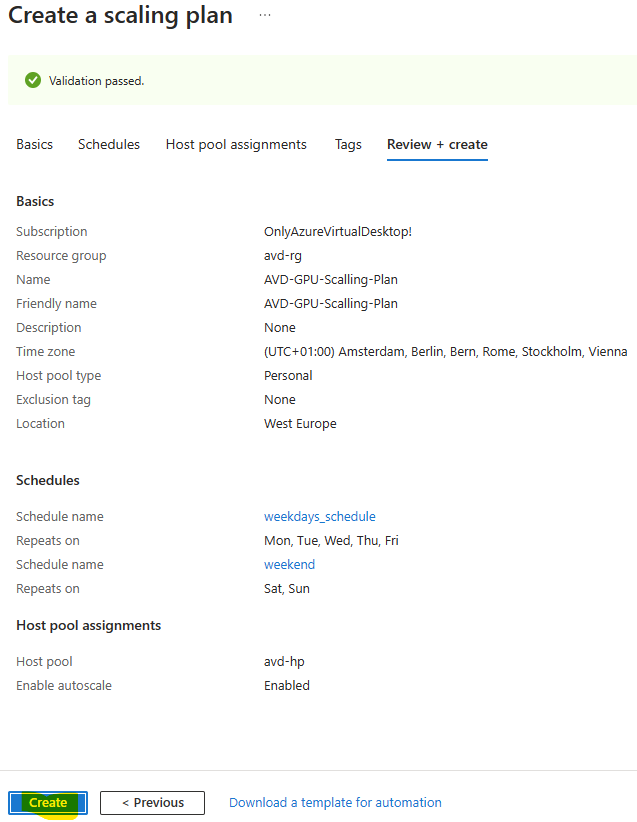The image size is (637, 822).
Task: Select the Review + create tab
Action: click(x=437, y=144)
